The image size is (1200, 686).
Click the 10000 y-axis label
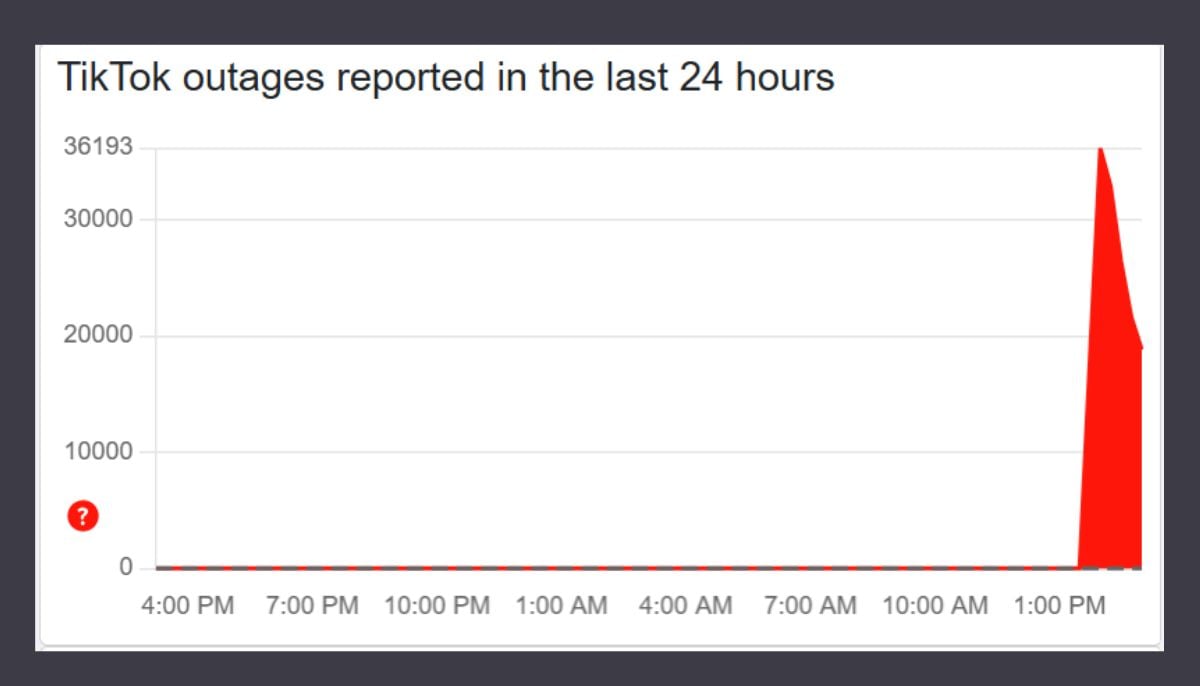98,451
